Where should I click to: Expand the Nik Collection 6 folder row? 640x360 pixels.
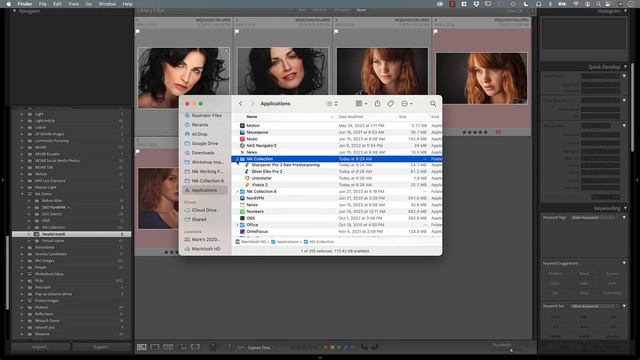tap(237, 191)
